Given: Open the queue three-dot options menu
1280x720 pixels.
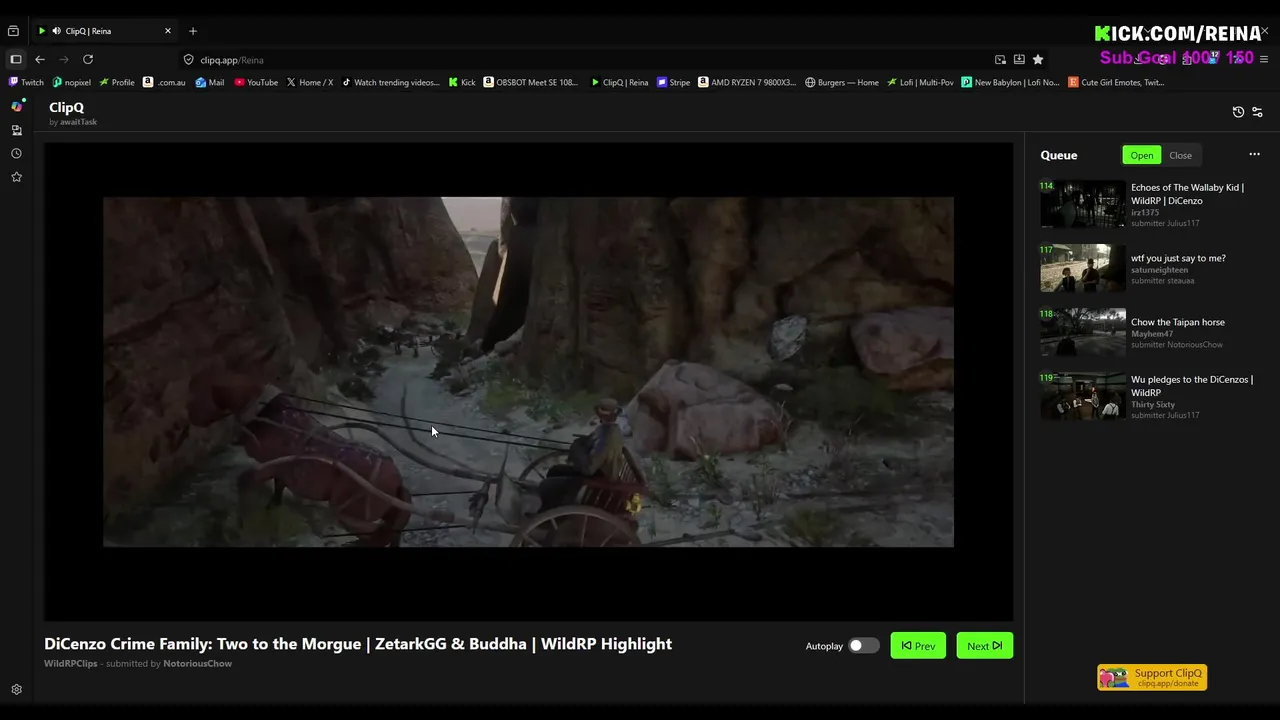Looking at the screenshot, I should tap(1254, 154).
